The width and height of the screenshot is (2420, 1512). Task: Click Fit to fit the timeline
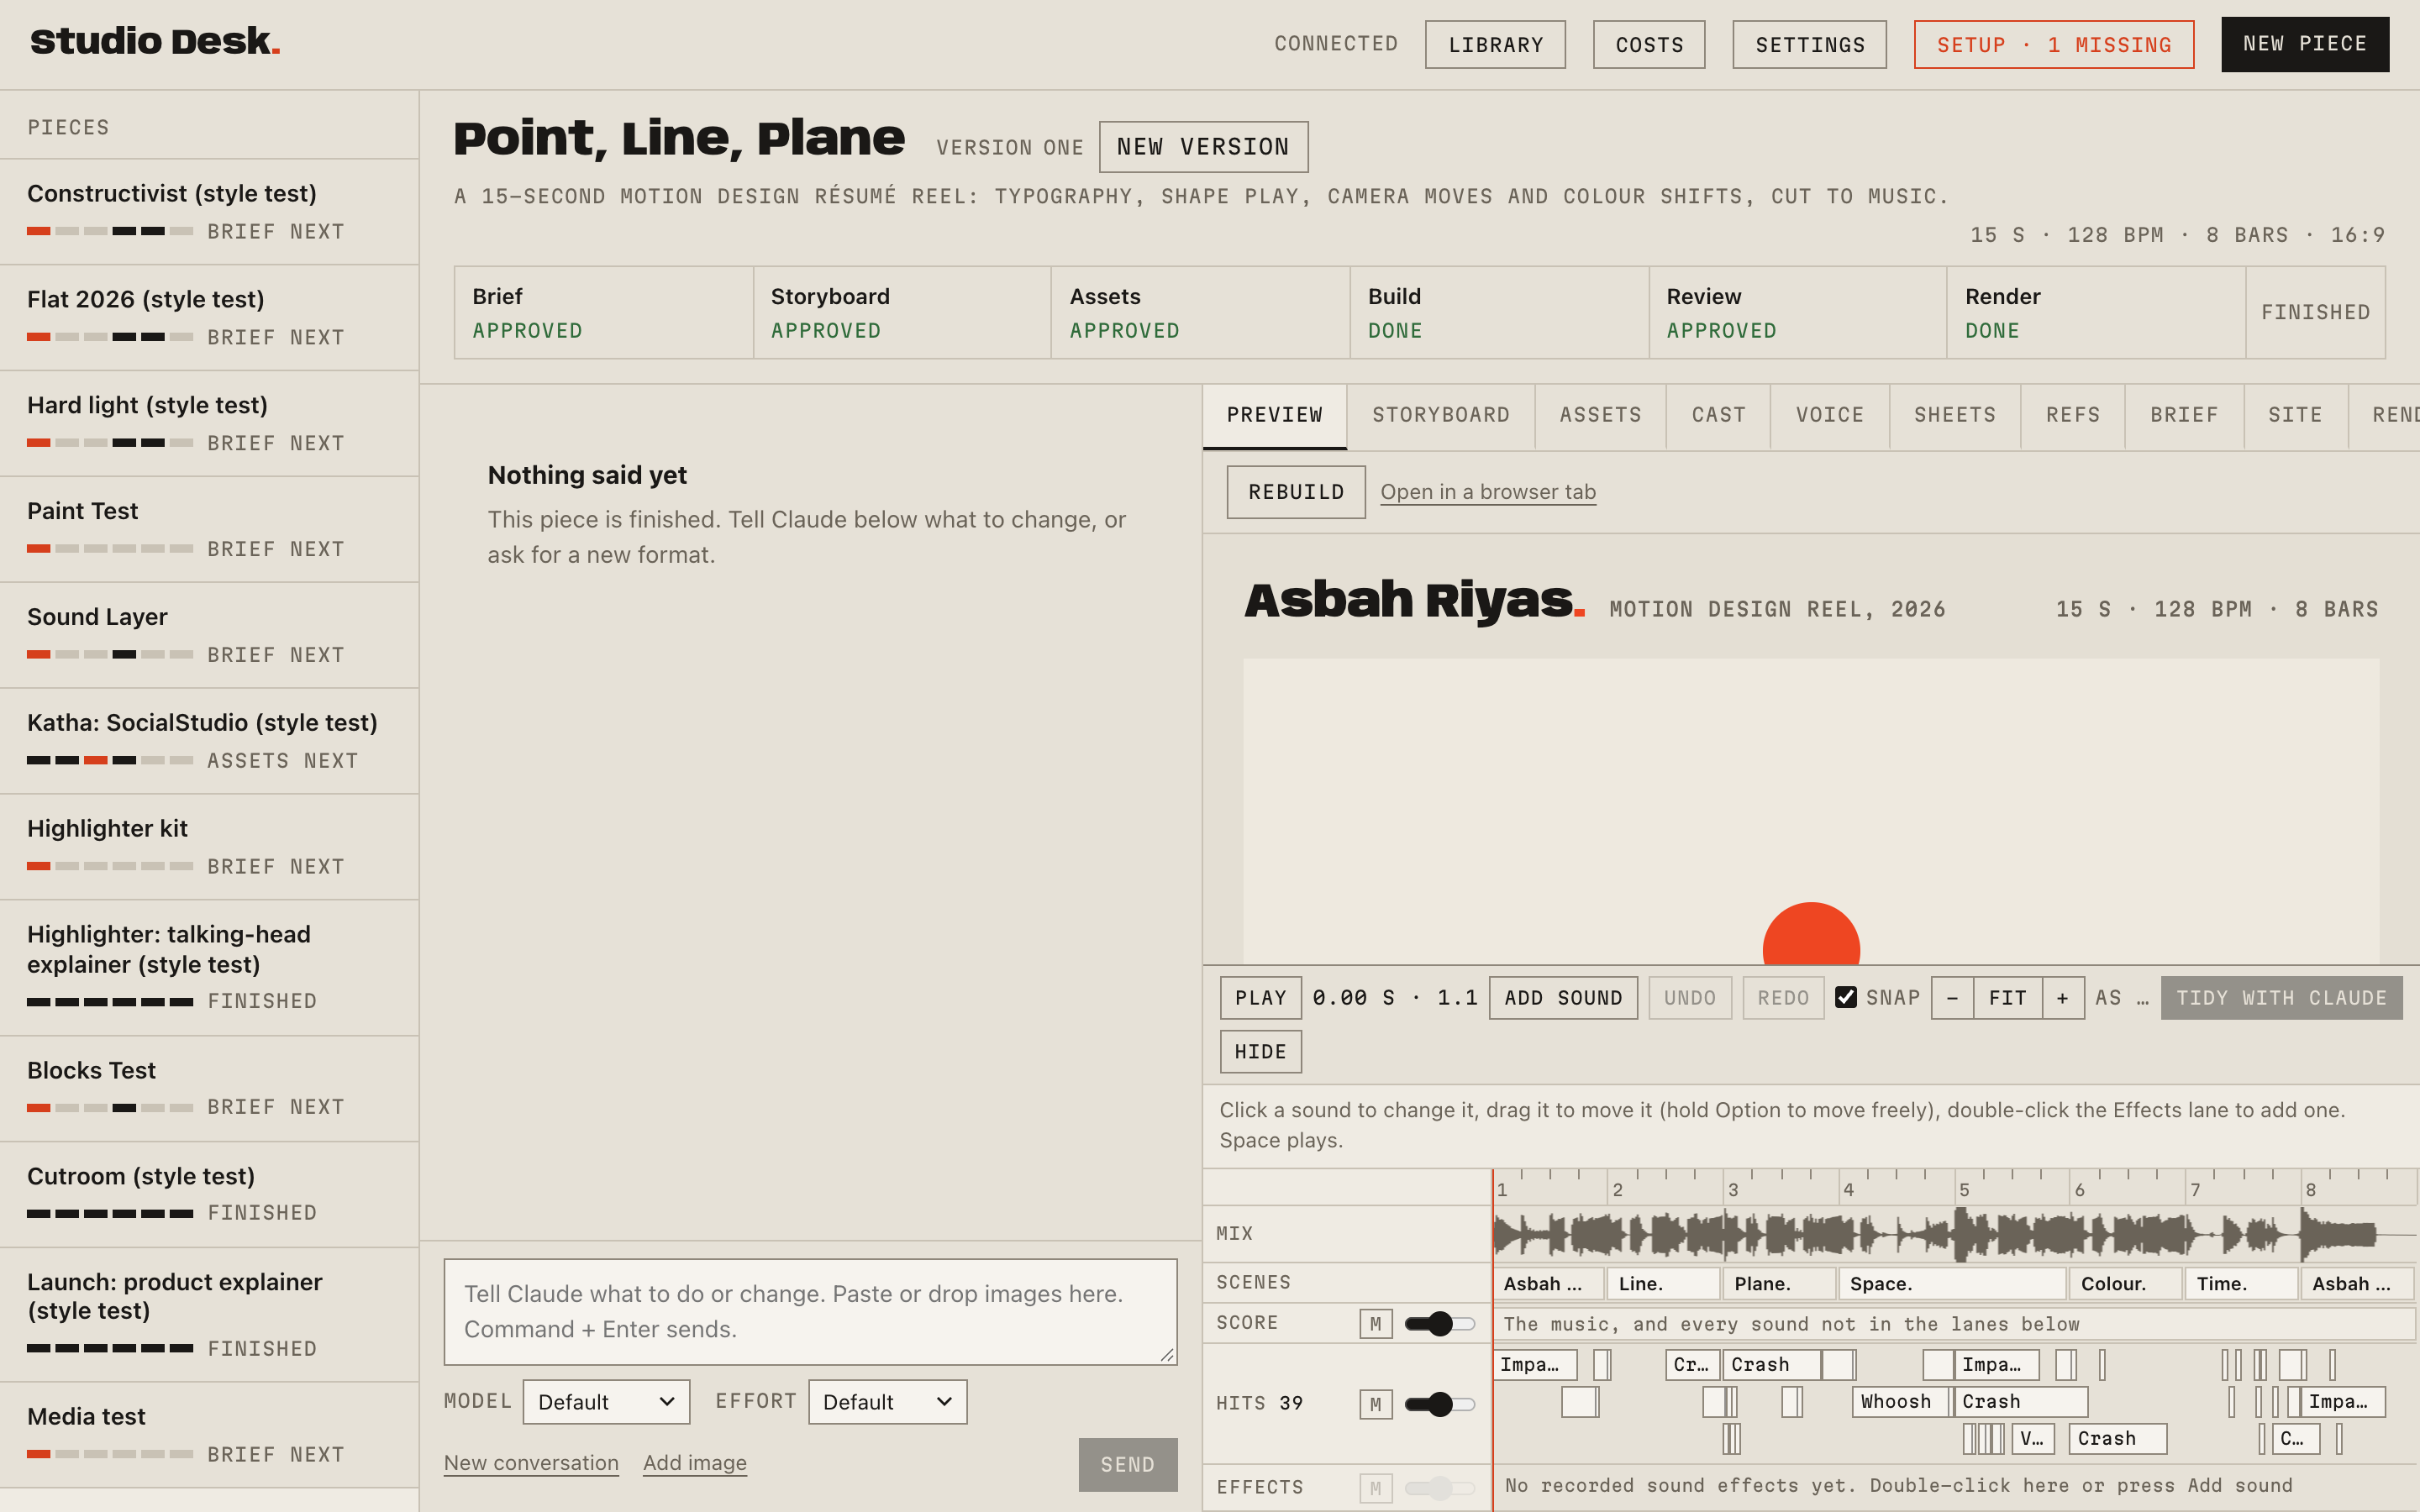(x=2008, y=998)
